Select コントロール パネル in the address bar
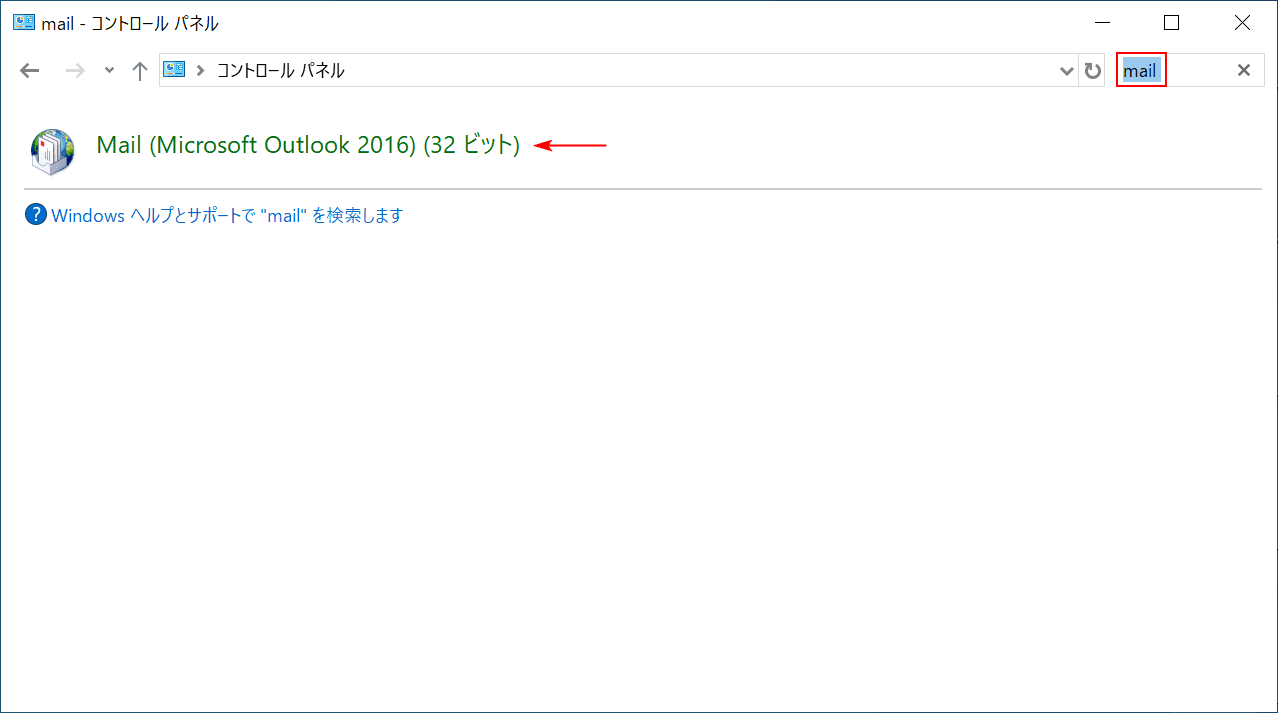Viewport: 1278px width, 713px height. 280,71
